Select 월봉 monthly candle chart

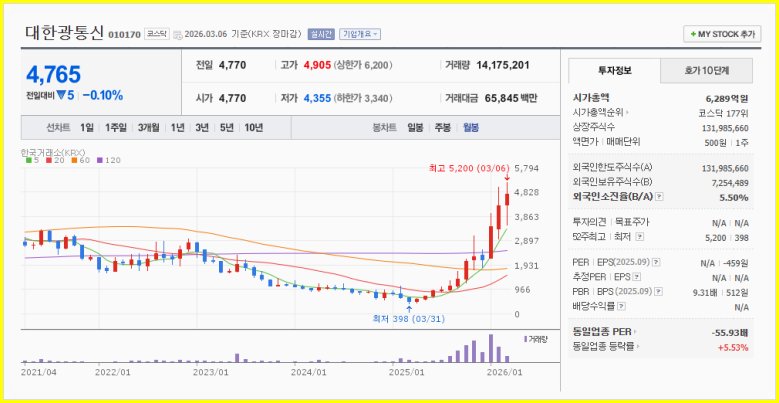pyautogui.click(x=471, y=128)
